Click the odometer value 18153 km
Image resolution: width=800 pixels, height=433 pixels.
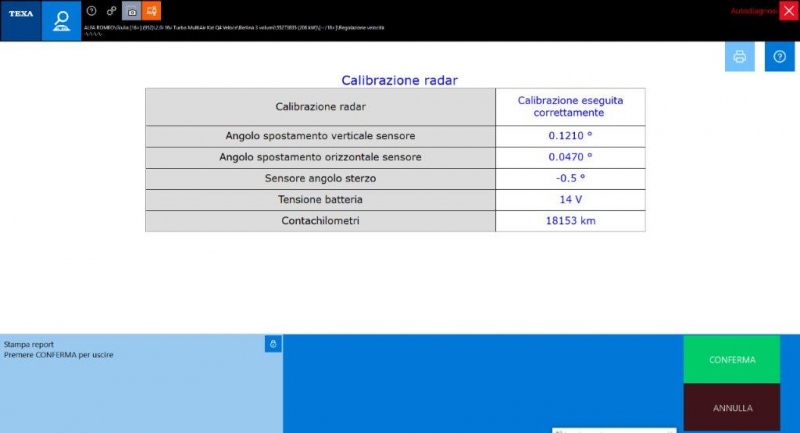(570, 220)
